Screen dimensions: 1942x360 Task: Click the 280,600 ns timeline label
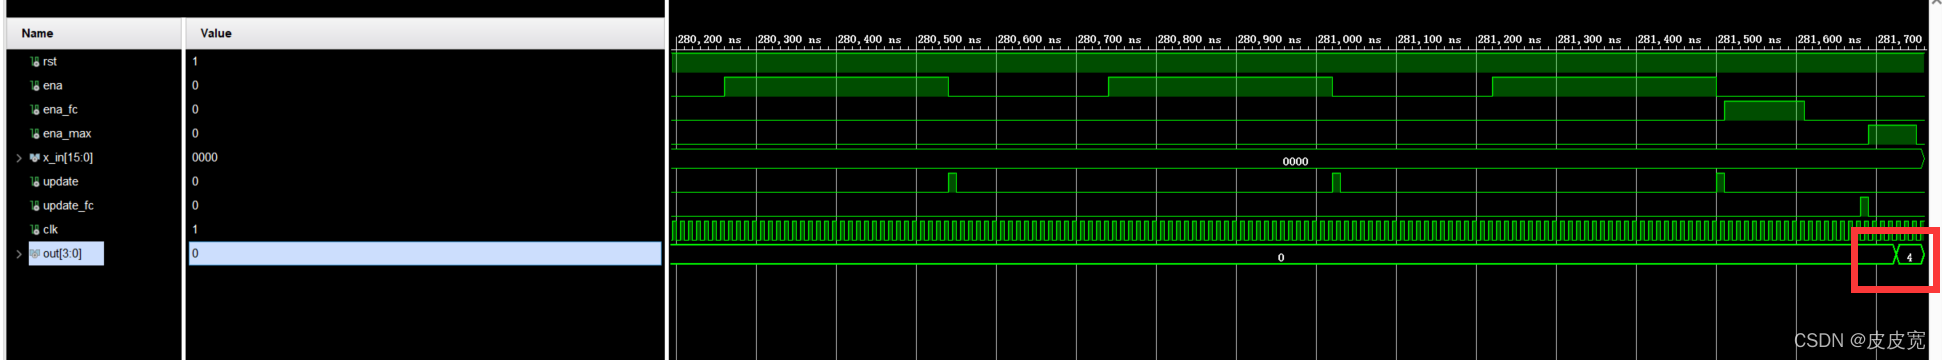[1029, 40]
